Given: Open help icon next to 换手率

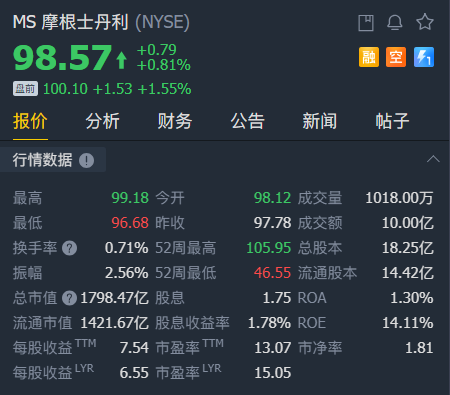Looking at the screenshot, I should pos(70,248).
